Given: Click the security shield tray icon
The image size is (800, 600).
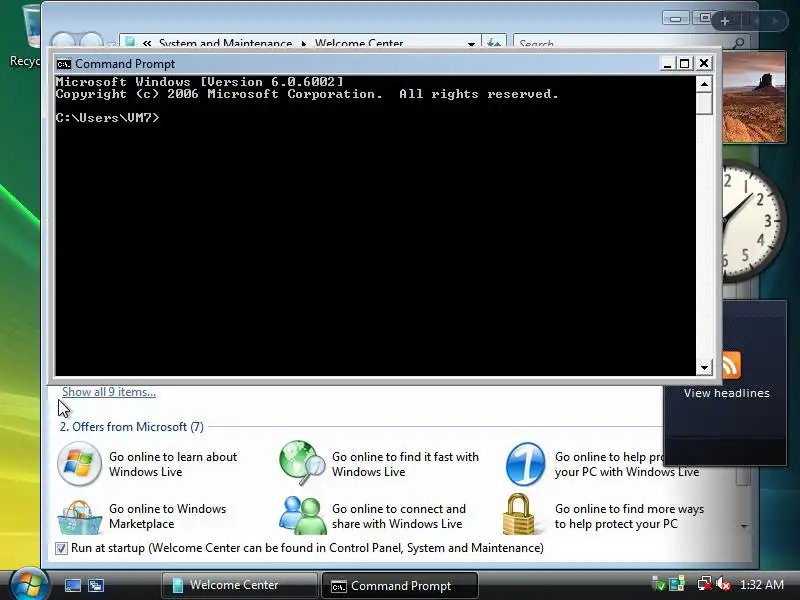Looking at the screenshot, I should pos(659,583).
